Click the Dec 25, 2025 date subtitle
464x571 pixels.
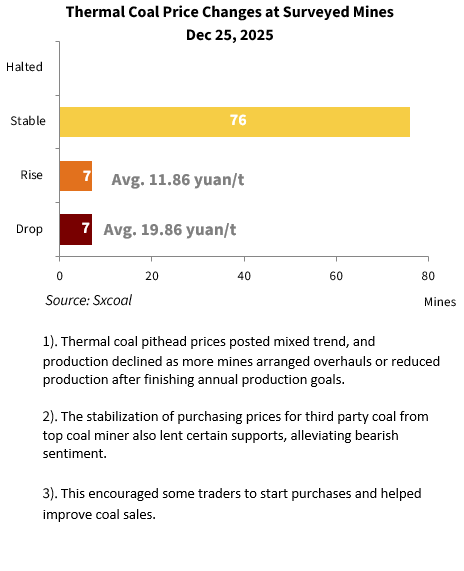coord(230,35)
